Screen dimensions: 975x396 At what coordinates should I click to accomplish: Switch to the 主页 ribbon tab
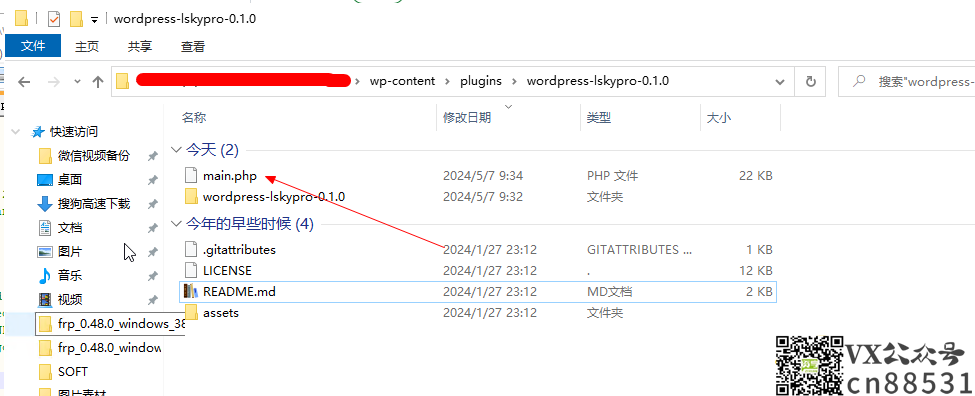[x=87, y=46]
